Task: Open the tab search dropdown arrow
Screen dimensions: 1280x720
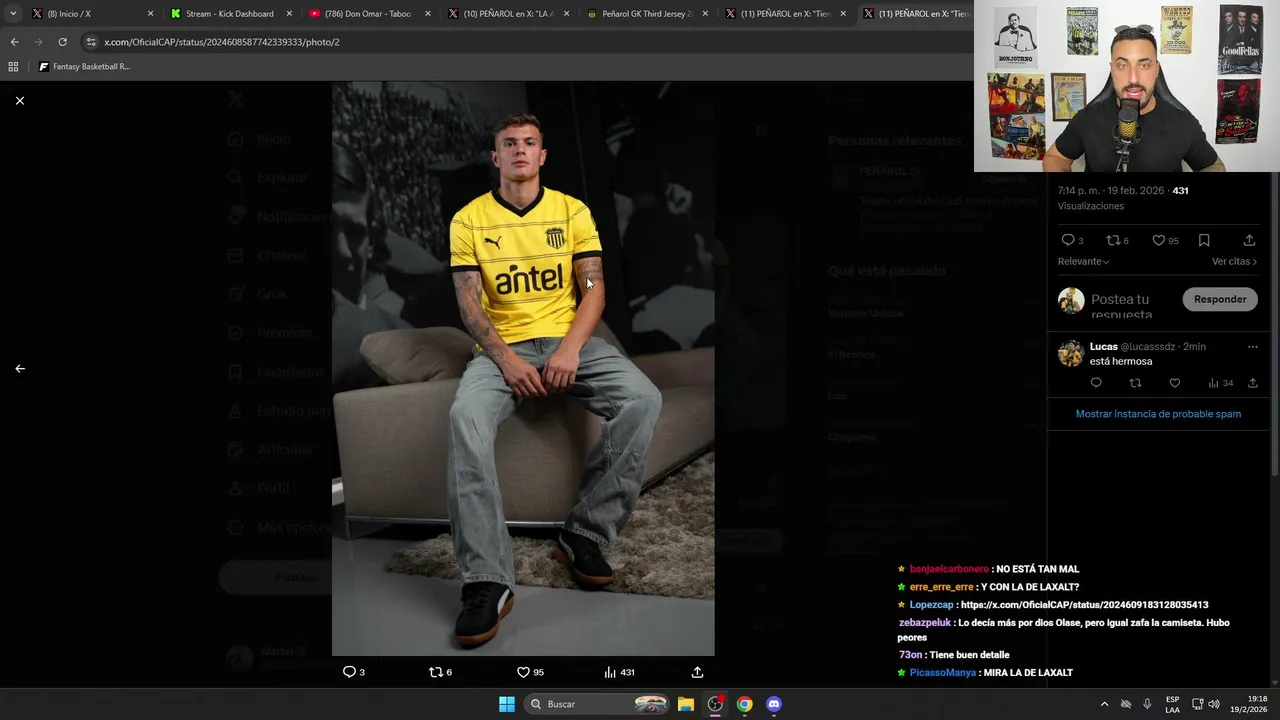Action: point(12,14)
